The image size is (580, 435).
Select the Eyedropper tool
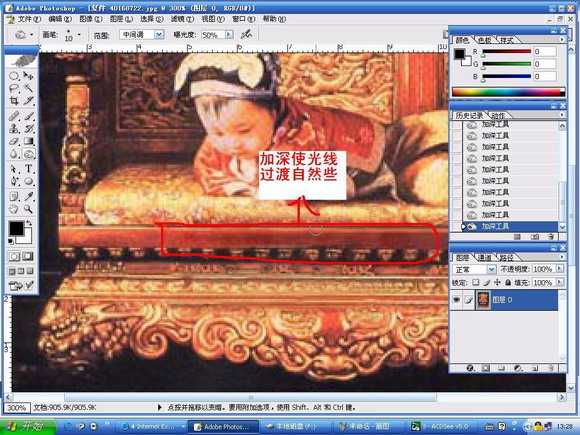point(28,196)
